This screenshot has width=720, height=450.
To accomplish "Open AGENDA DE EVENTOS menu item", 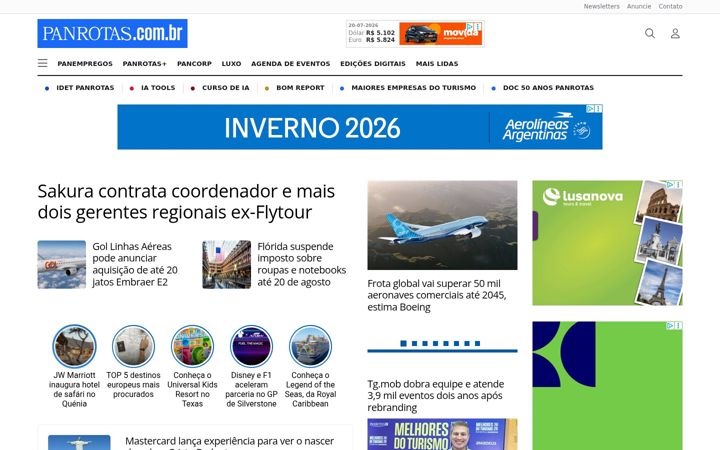I will click(x=291, y=64).
